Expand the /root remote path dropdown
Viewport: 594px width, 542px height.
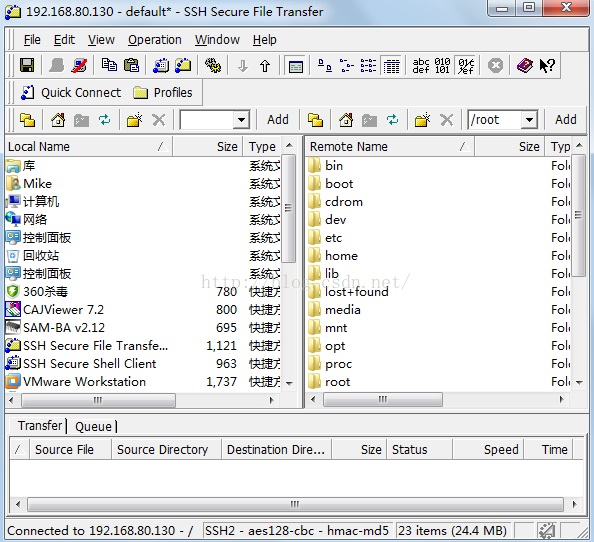tap(529, 120)
